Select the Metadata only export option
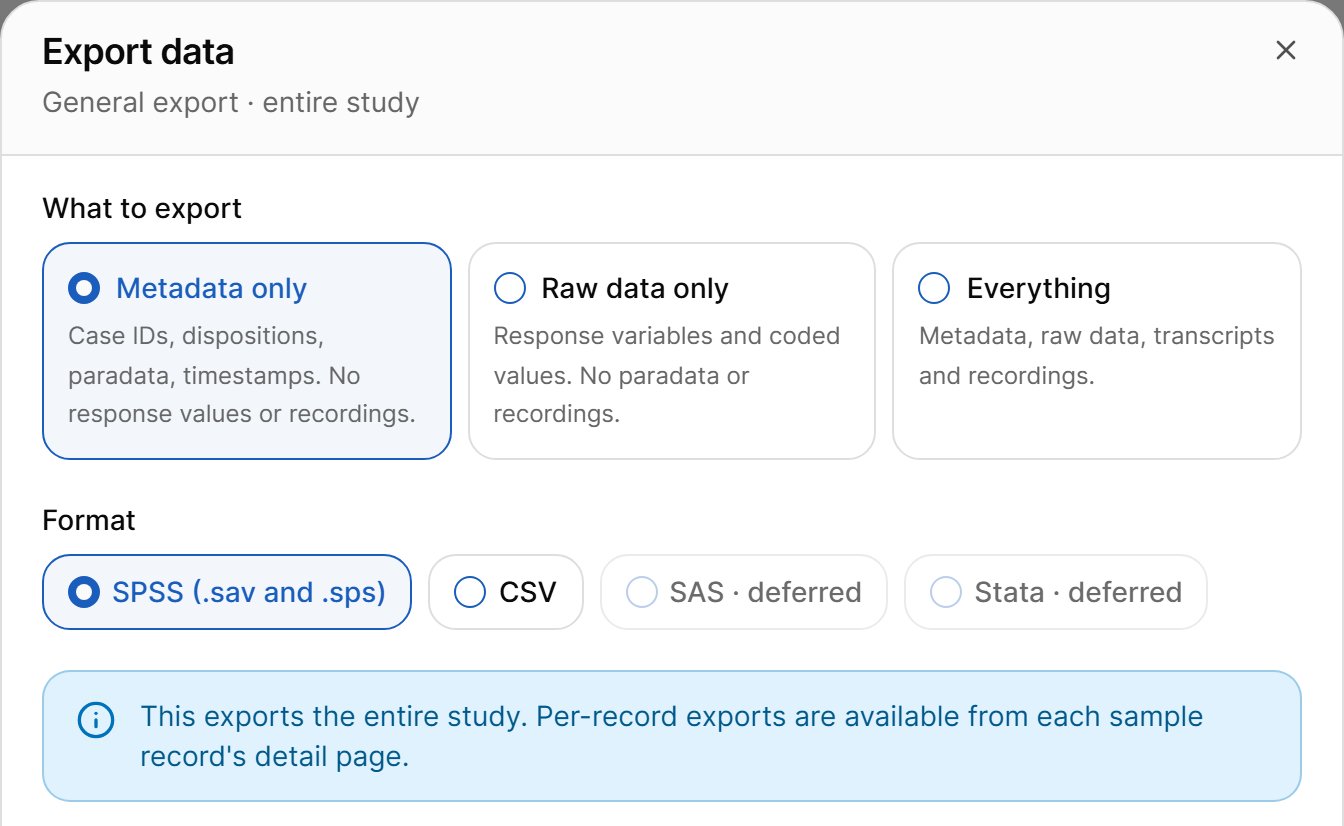This screenshot has height=826, width=1344. pos(247,351)
